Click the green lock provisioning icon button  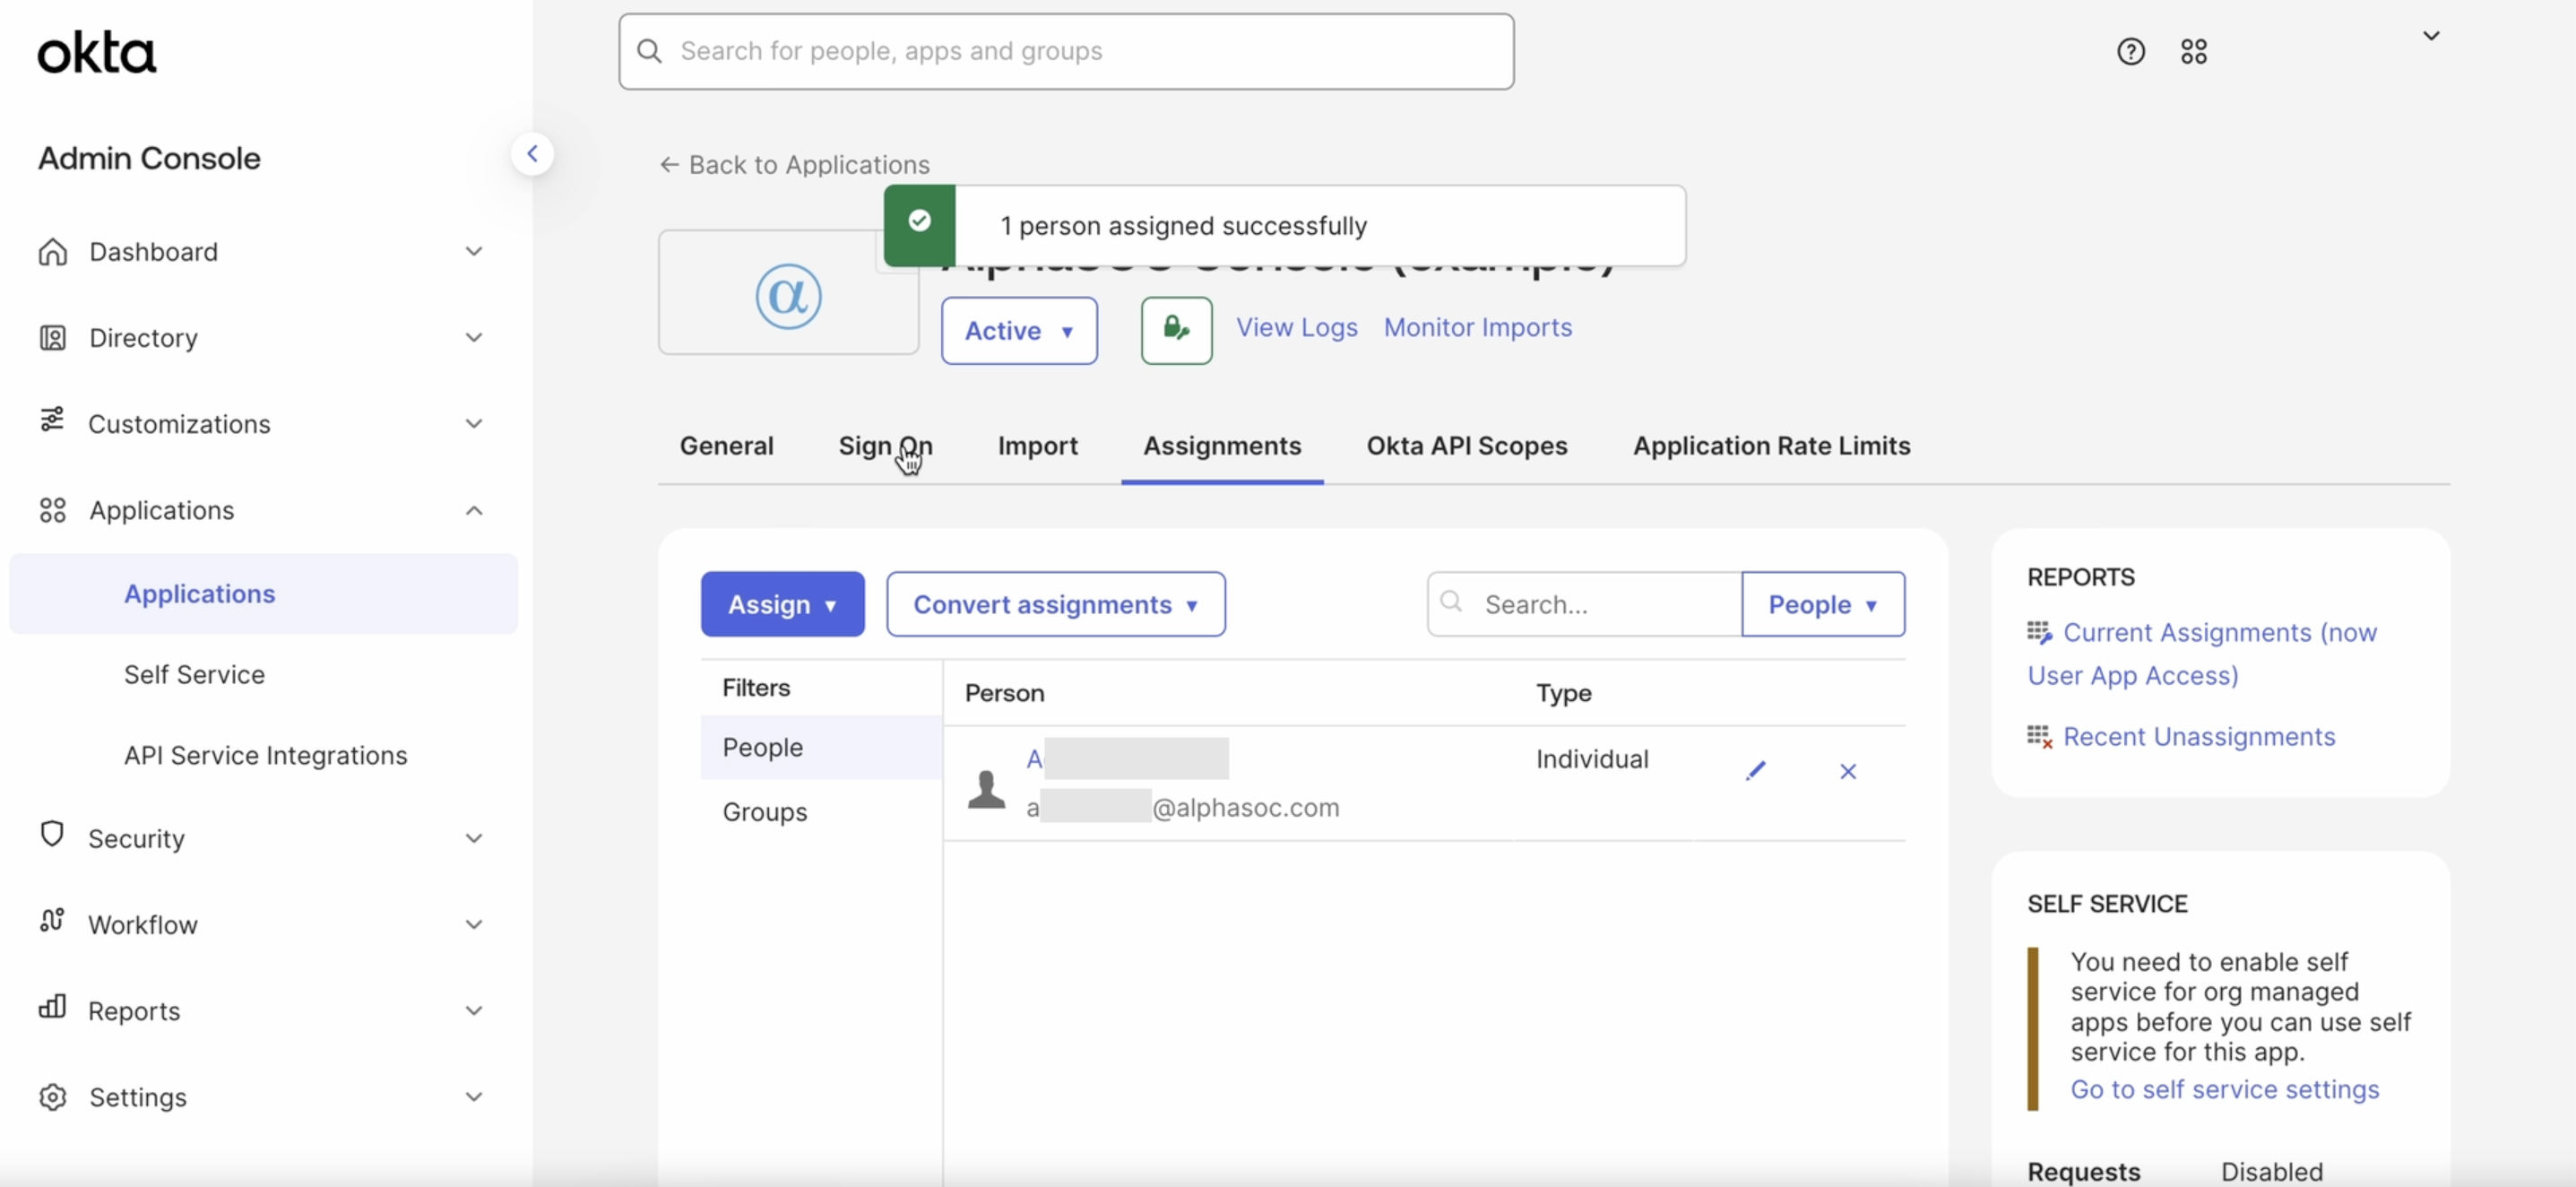pos(1176,330)
